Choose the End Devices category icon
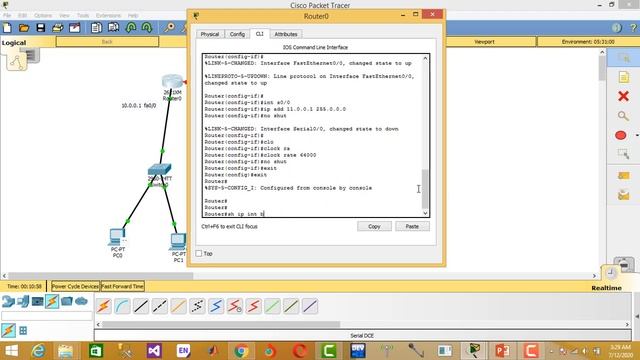640x360 pixels. 23,302
